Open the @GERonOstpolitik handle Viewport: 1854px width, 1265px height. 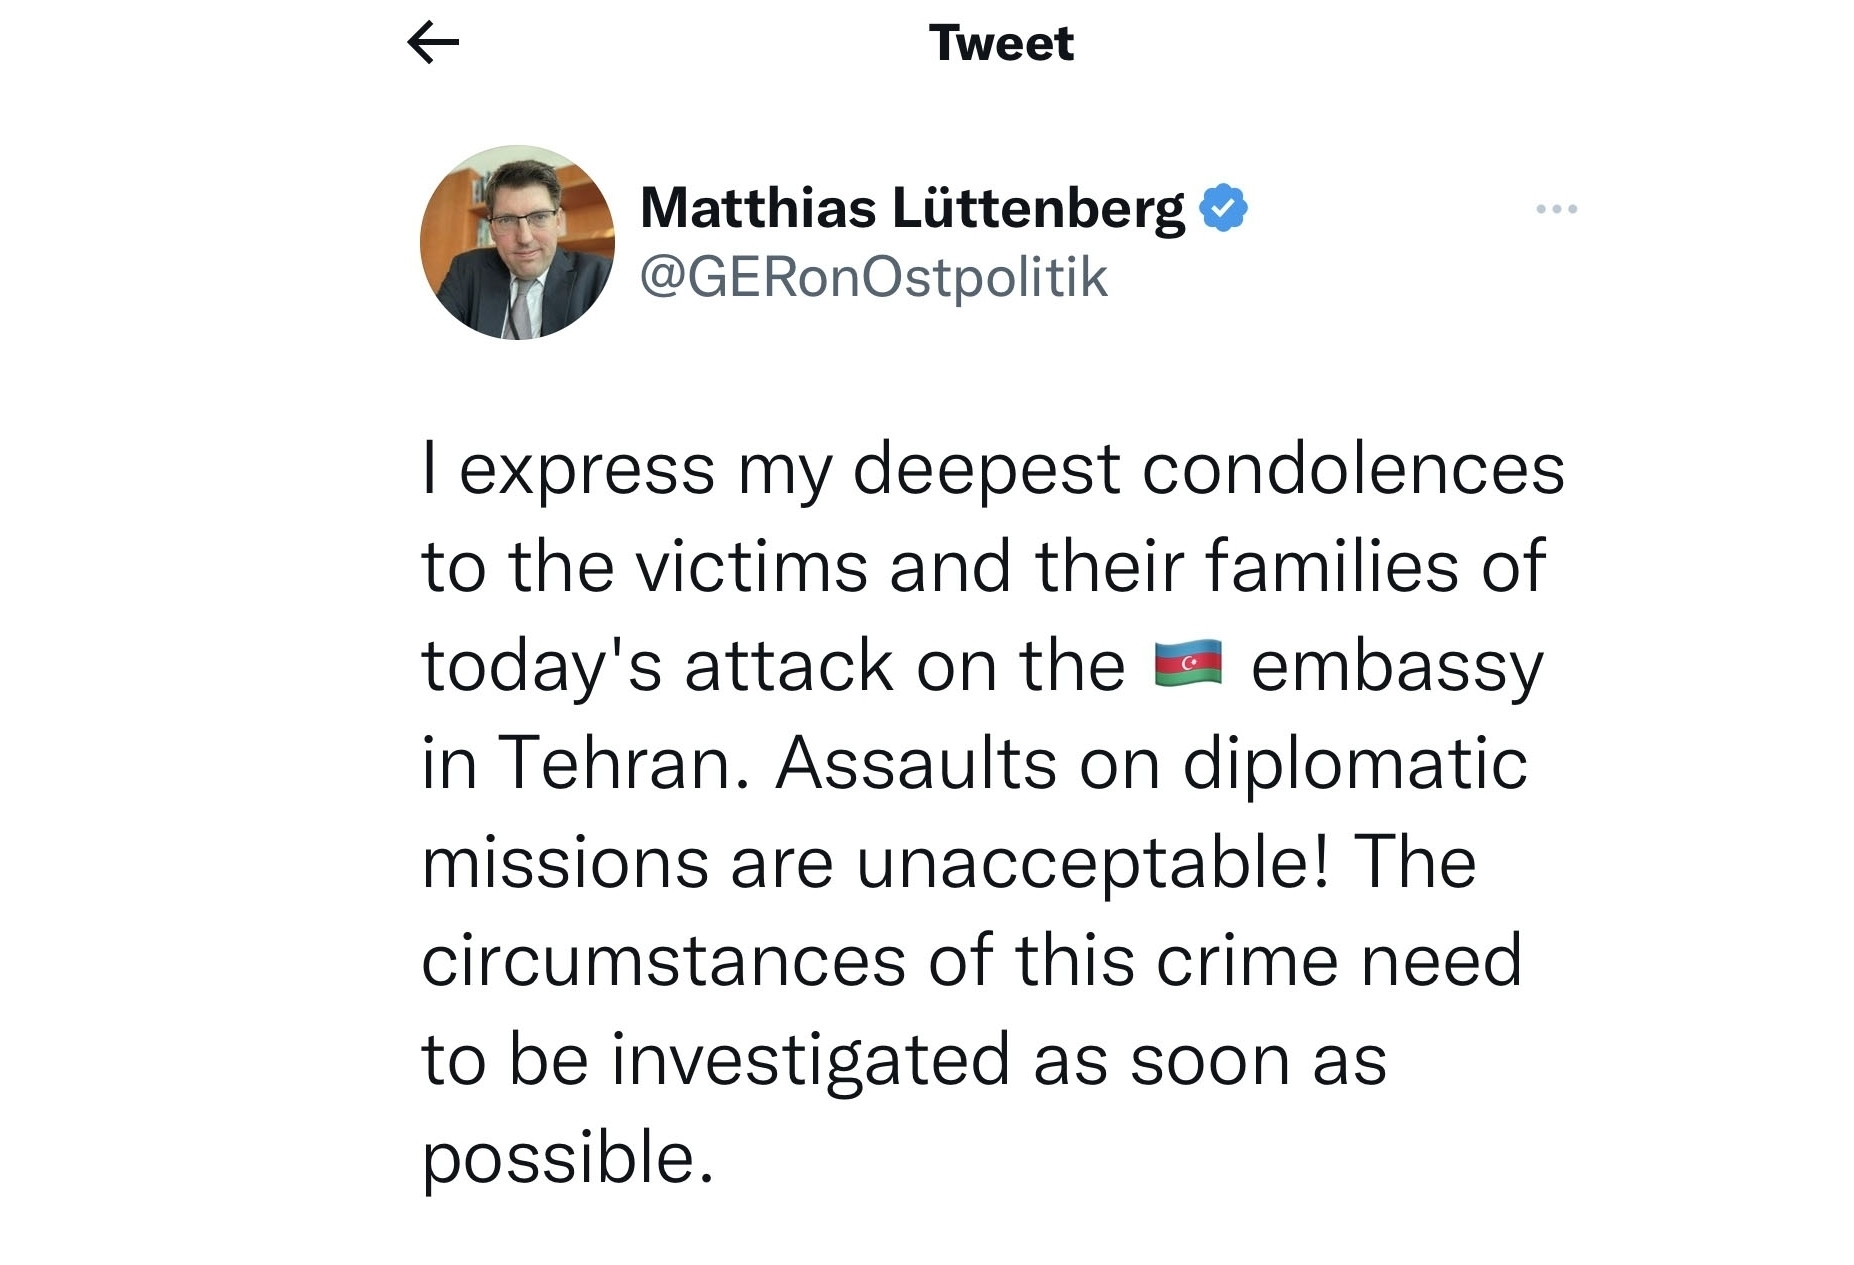click(x=873, y=277)
